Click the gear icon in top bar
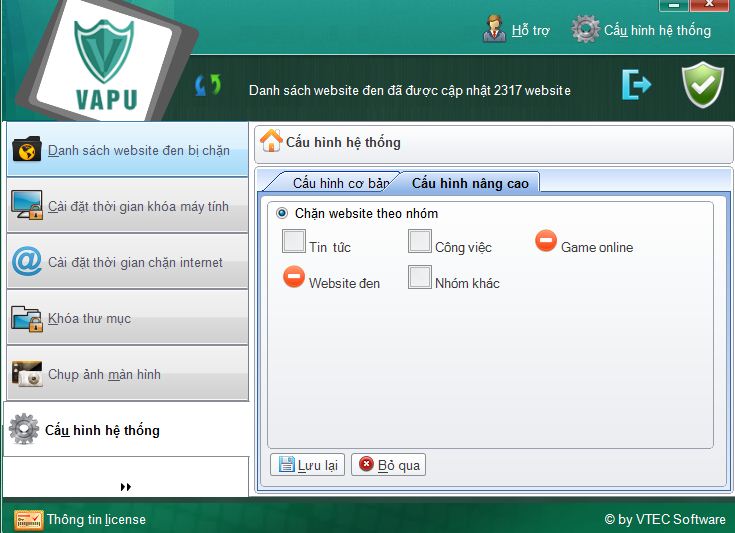This screenshot has height=533, width=735. [585, 29]
